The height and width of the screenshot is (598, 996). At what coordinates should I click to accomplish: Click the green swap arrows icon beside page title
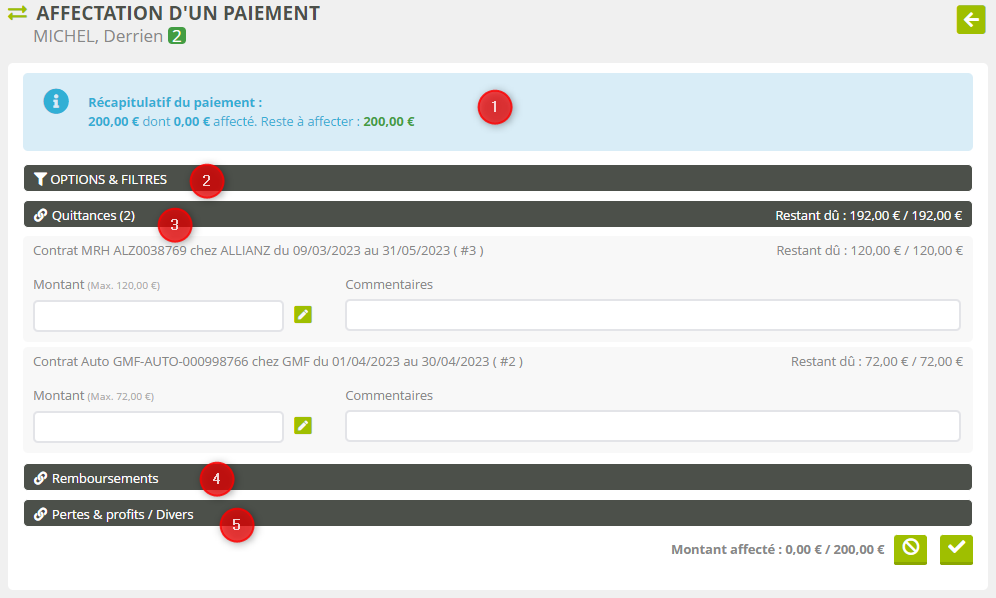(x=17, y=14)
